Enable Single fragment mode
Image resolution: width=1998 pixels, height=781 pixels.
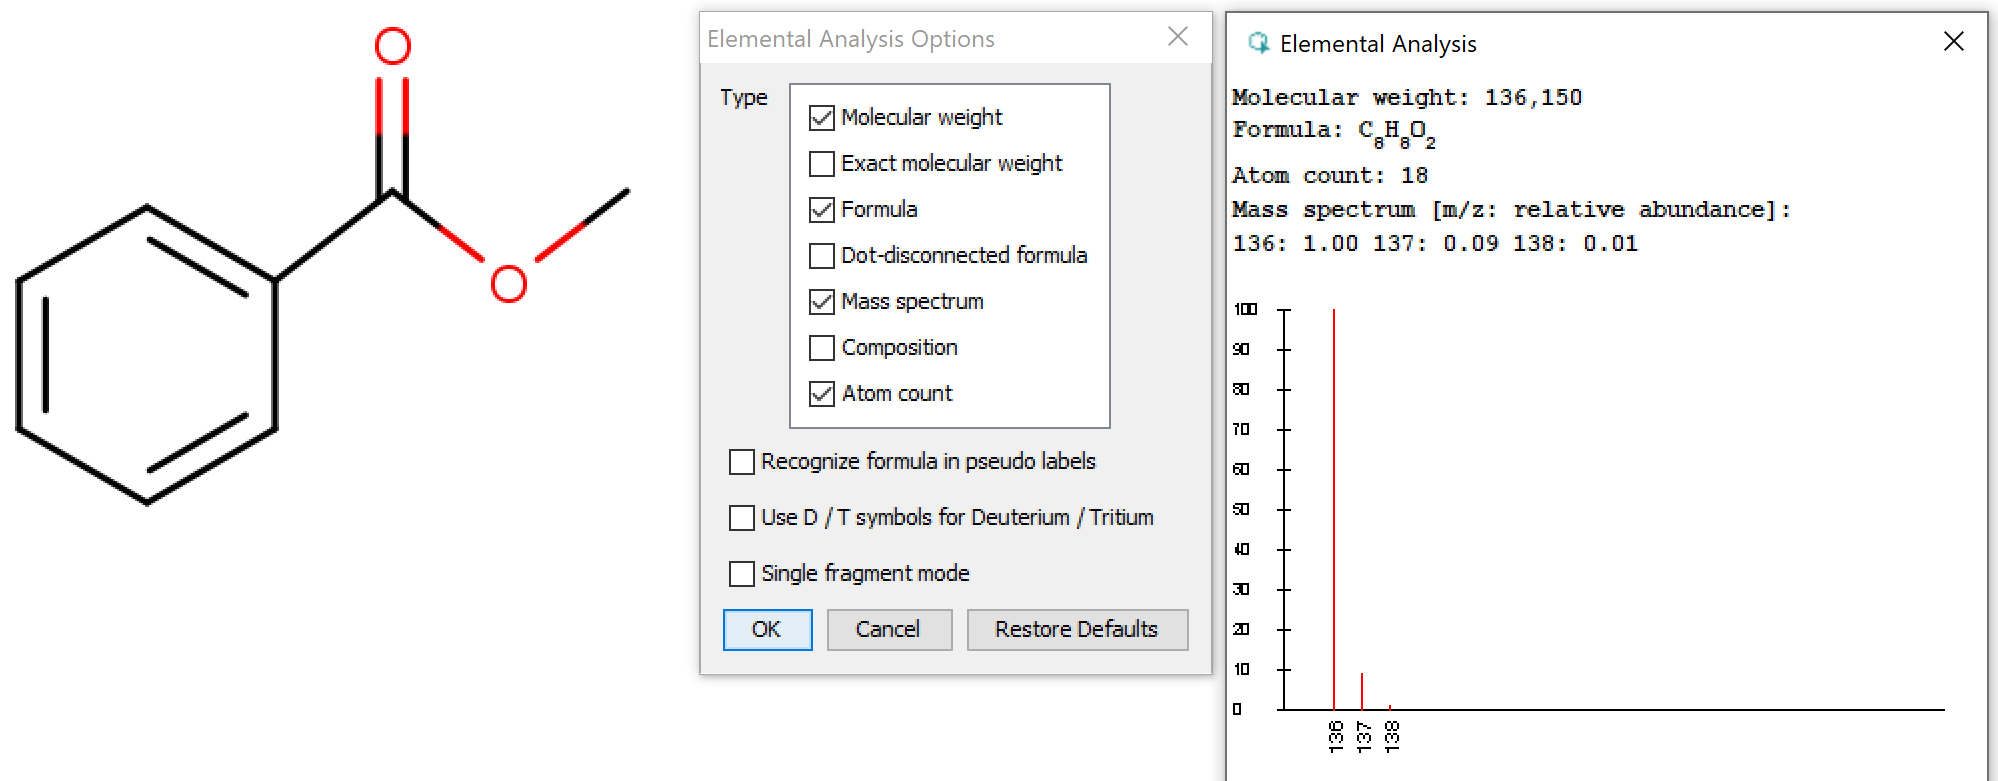(x=741, y=574)
